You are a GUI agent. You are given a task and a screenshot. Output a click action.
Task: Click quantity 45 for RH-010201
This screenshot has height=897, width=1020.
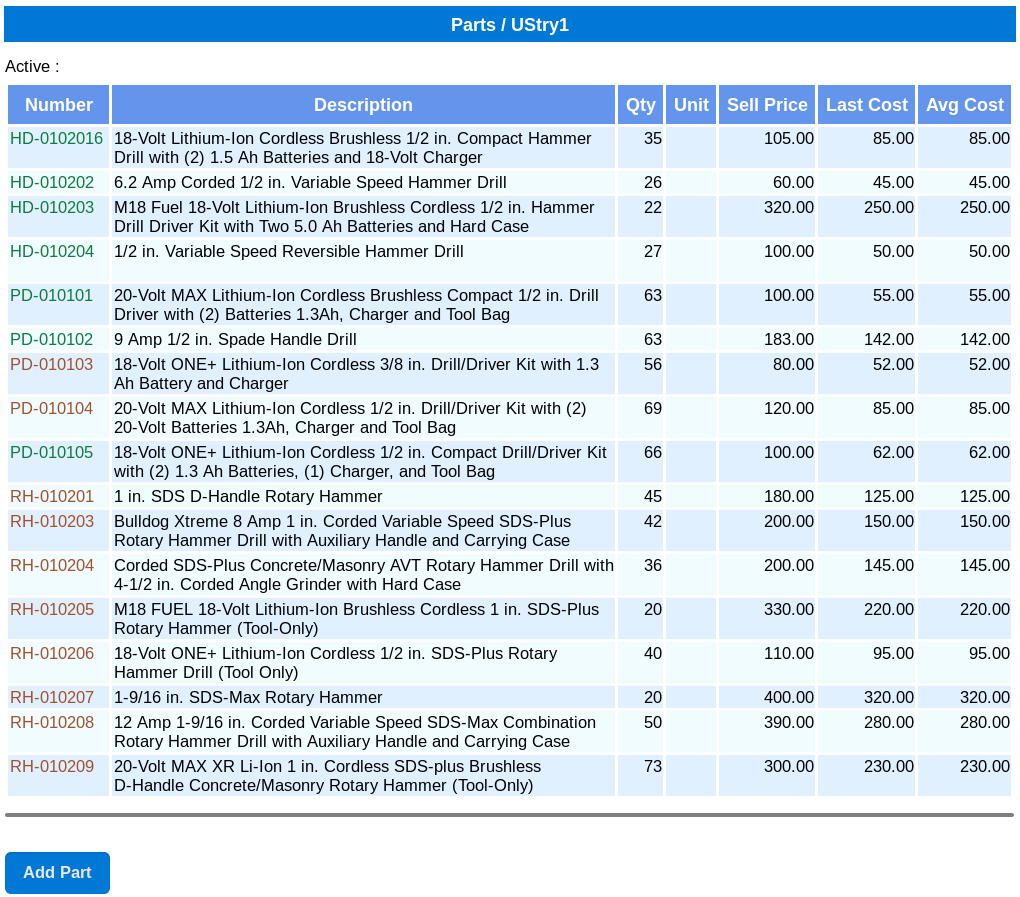pyautogui.click(x=652, y=496)
